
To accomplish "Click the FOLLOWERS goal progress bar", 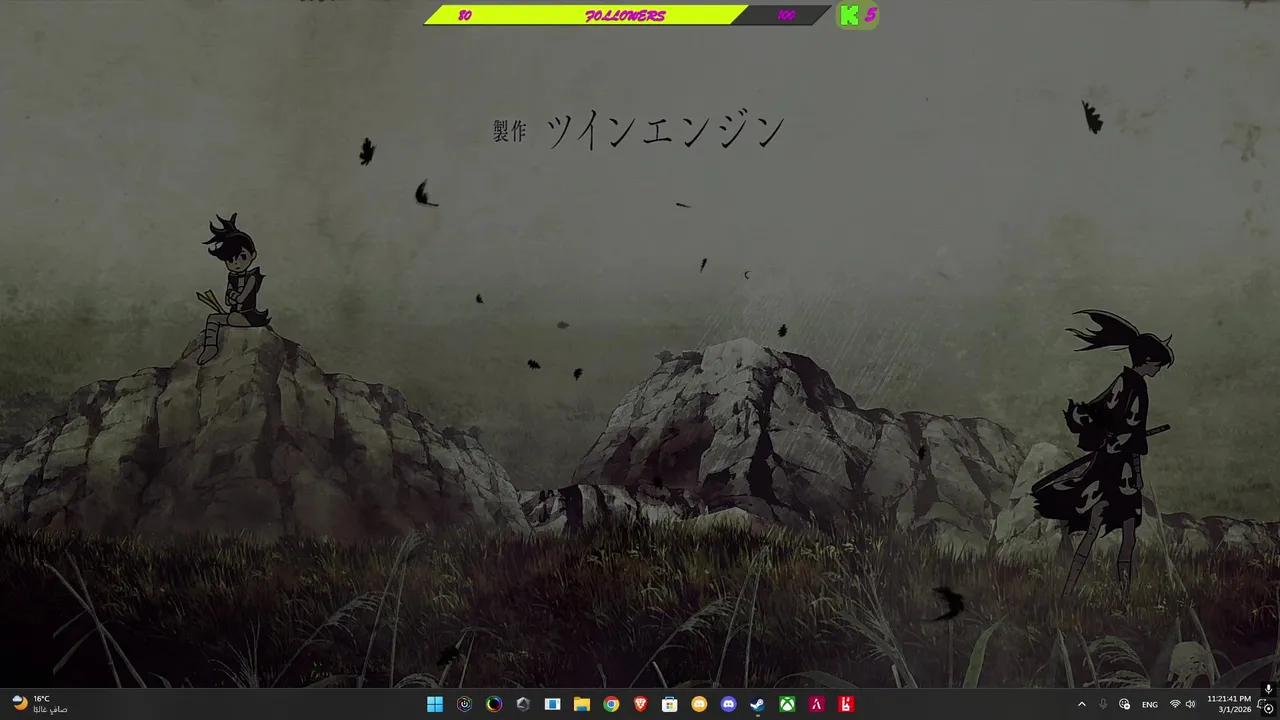I will point(627,15).
